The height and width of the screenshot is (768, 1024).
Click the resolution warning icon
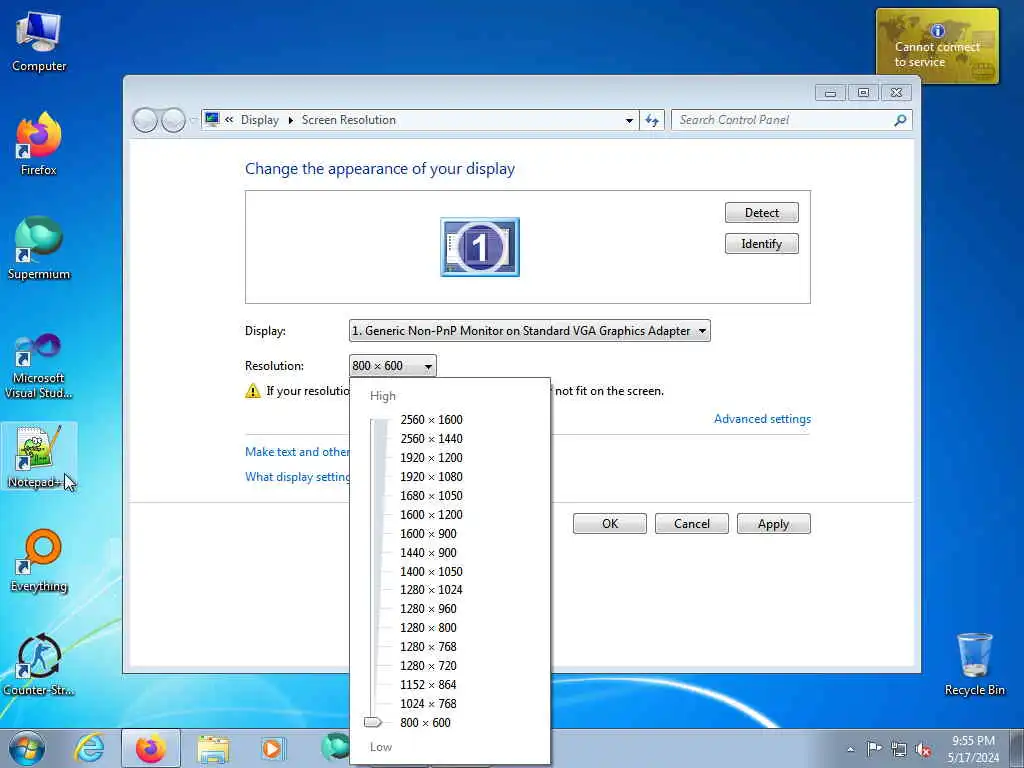click(253, 391)
